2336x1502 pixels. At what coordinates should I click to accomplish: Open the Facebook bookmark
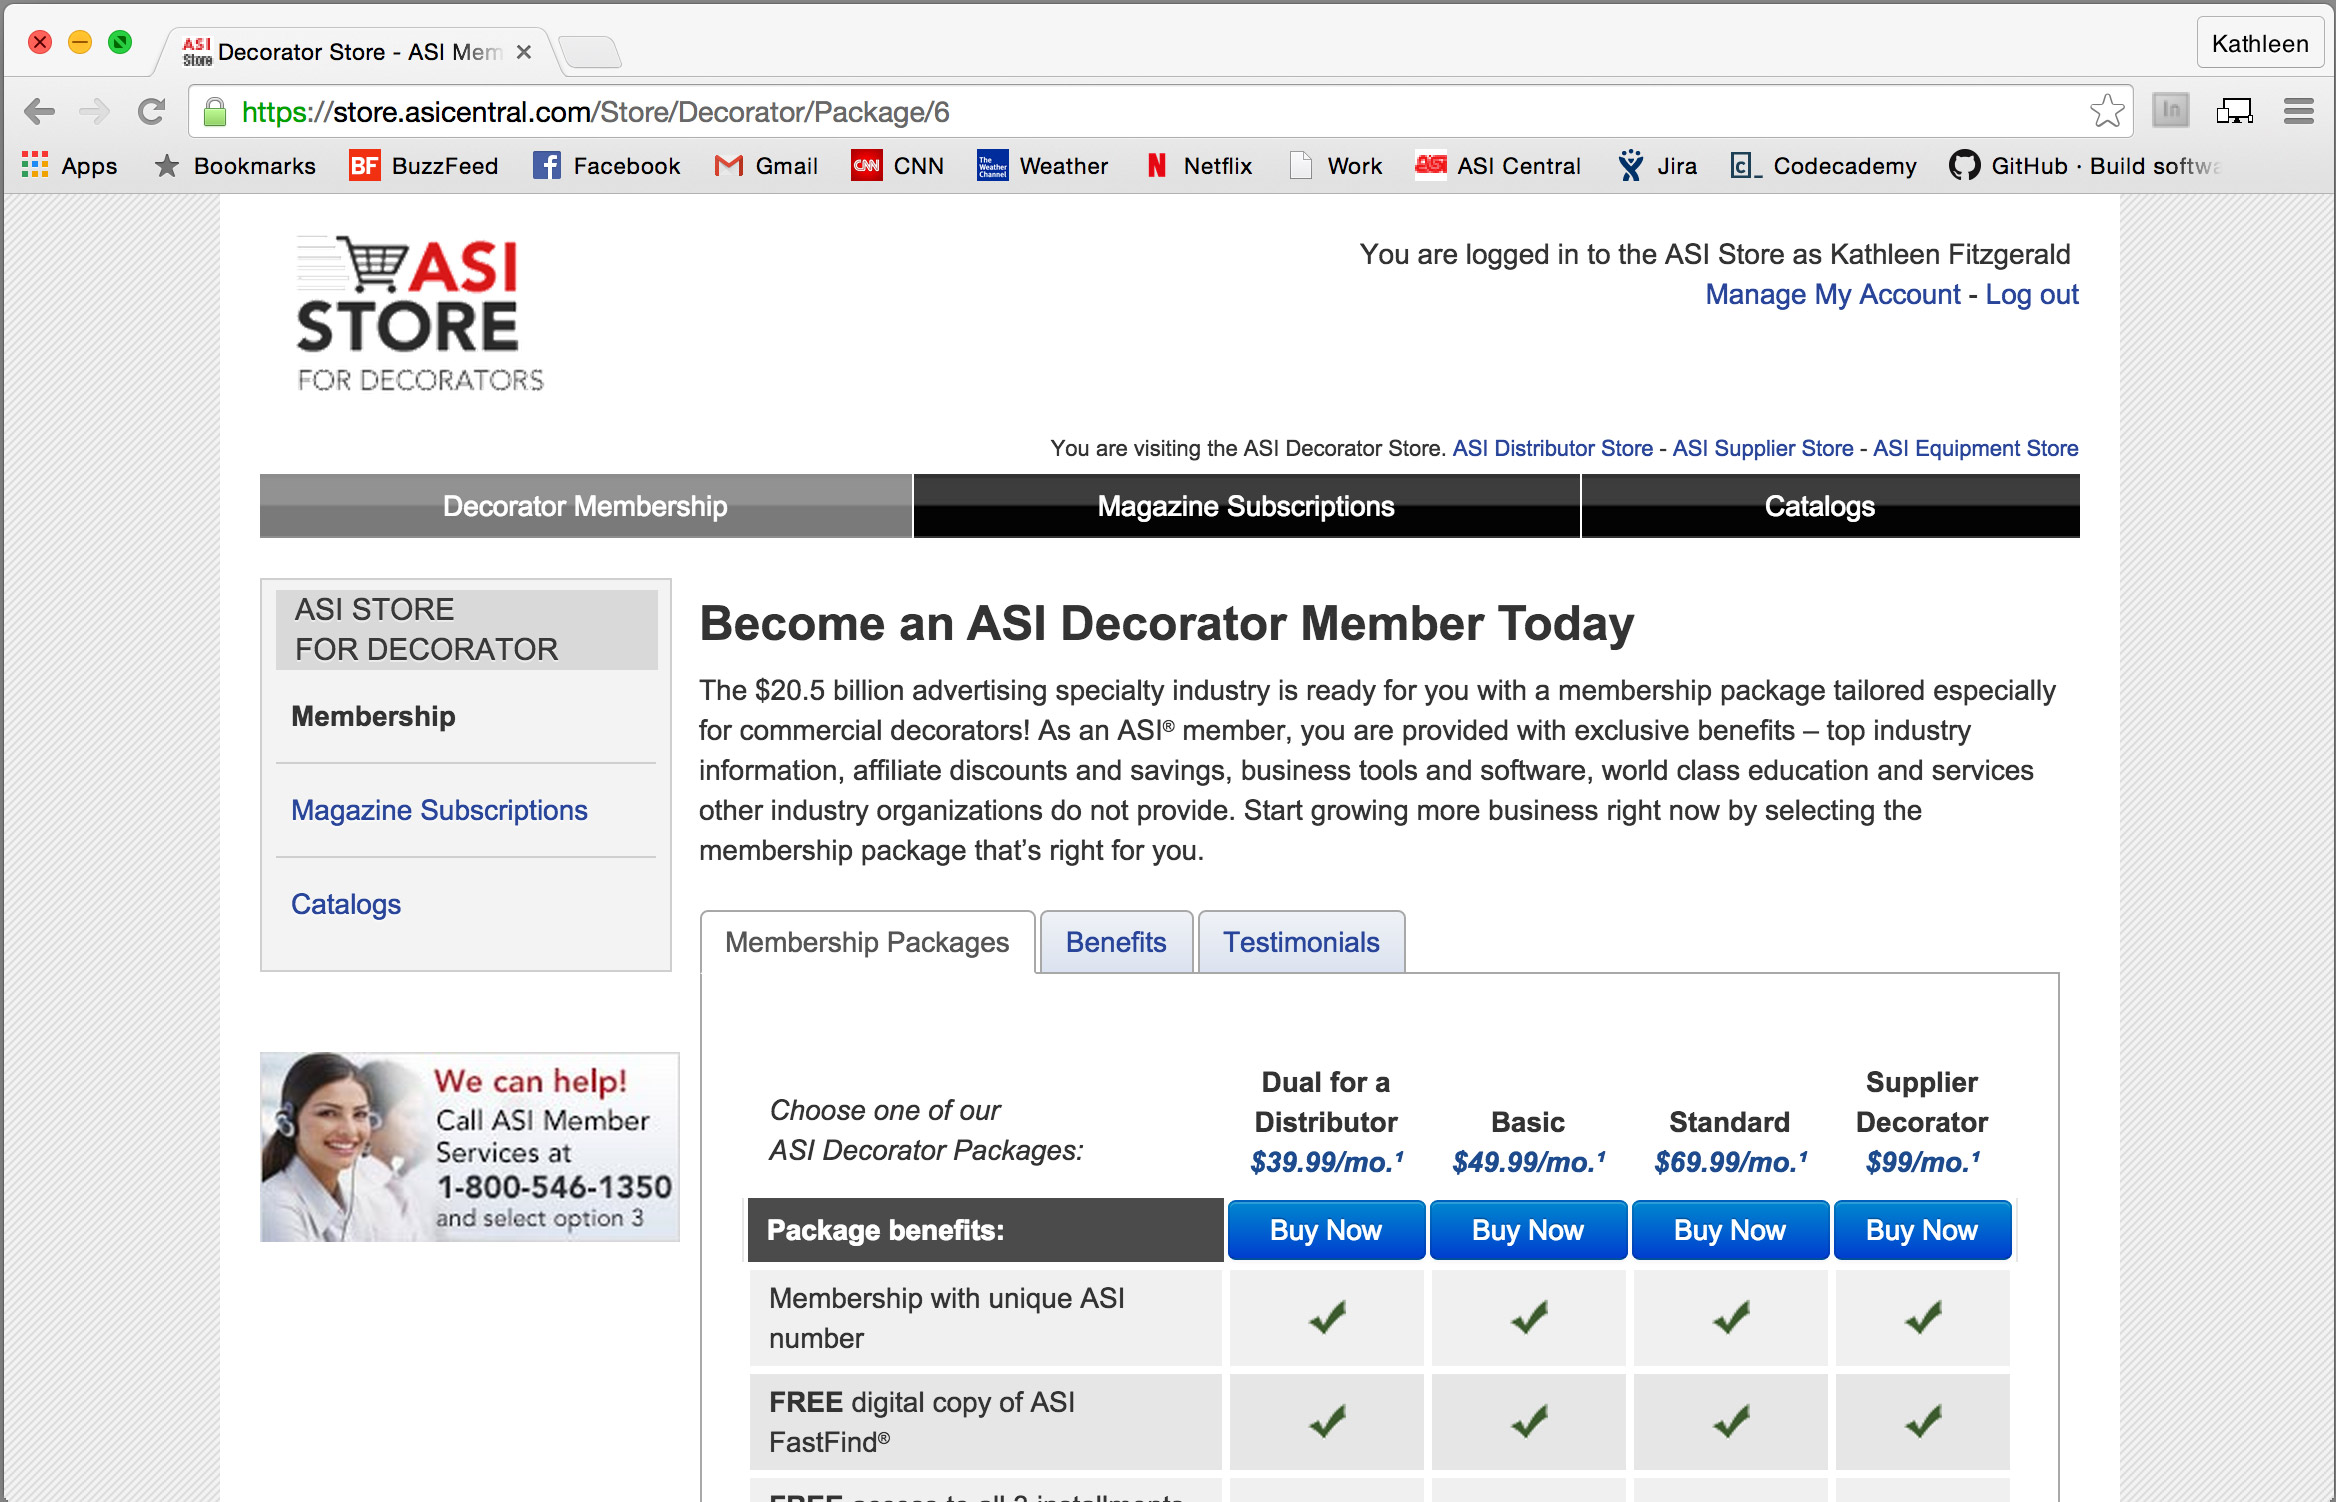[607, 166]
